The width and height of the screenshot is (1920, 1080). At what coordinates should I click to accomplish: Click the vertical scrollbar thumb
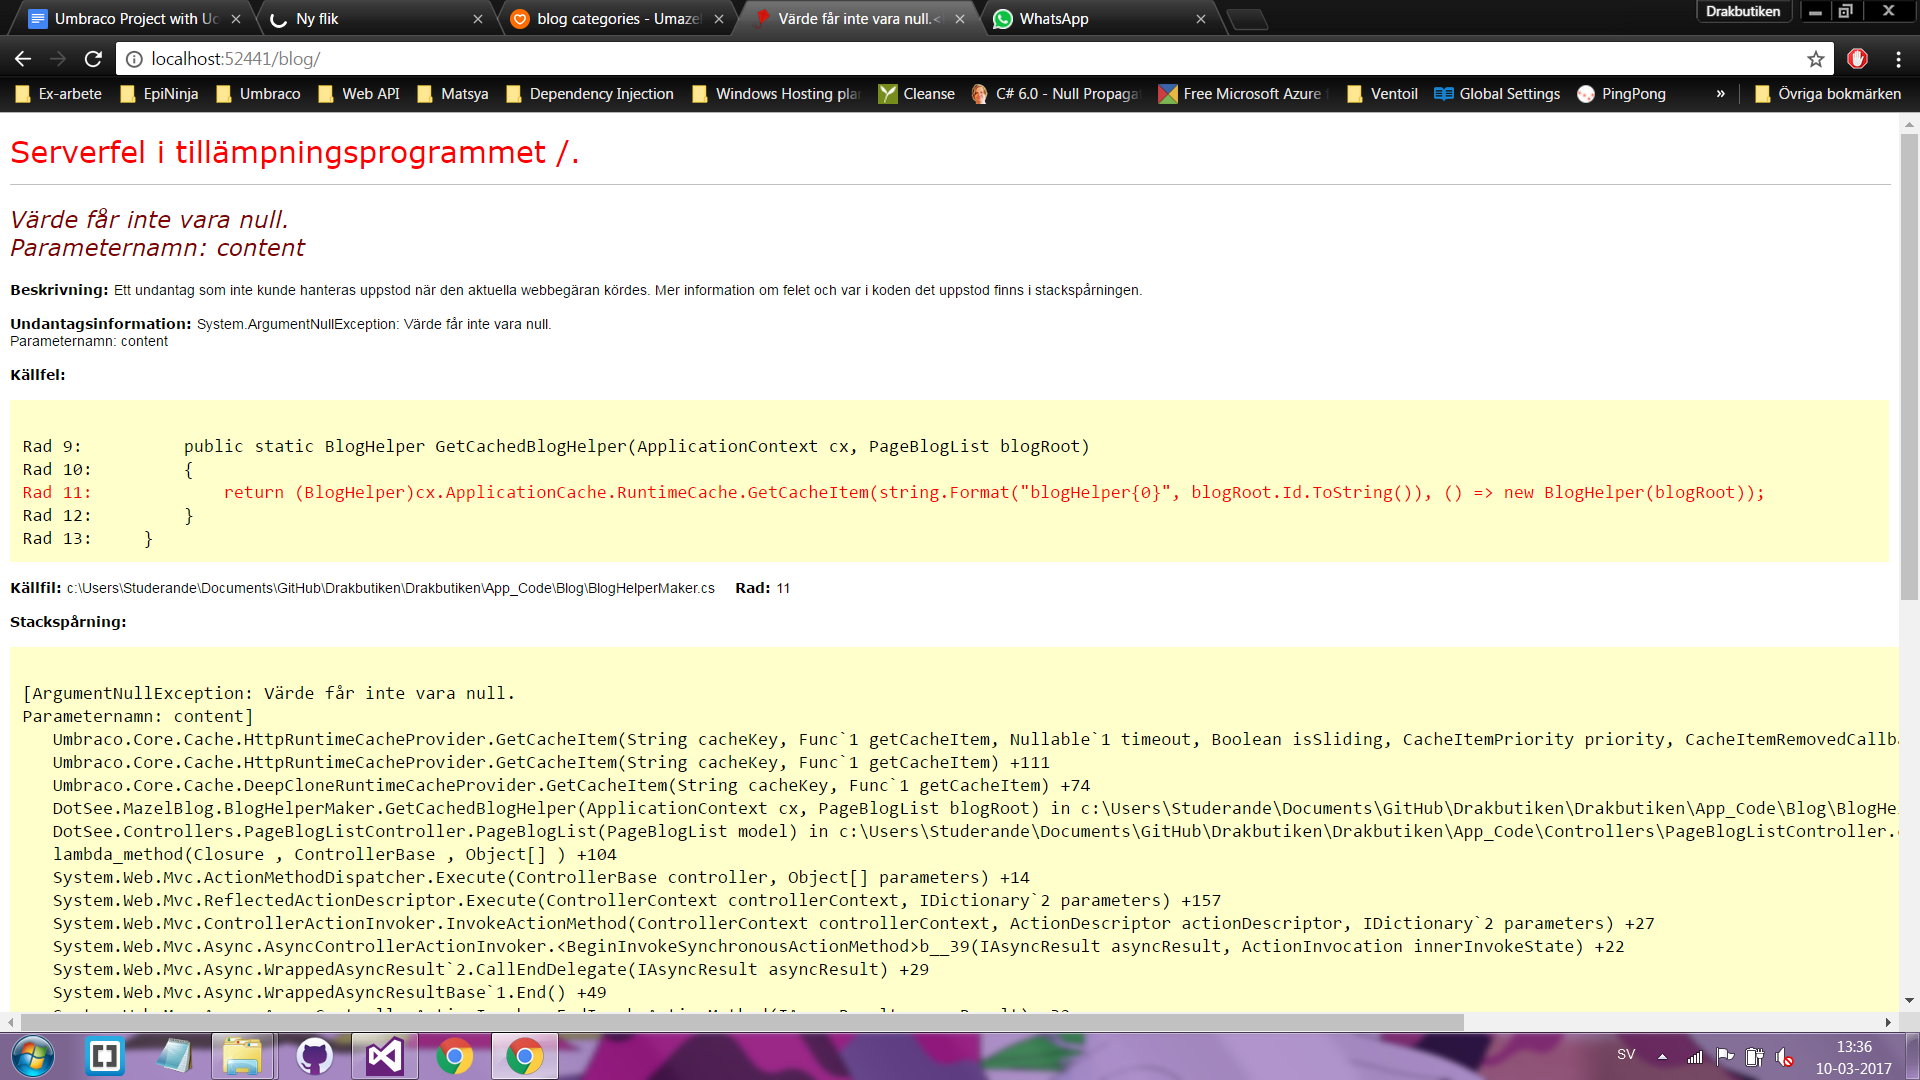1909,366
